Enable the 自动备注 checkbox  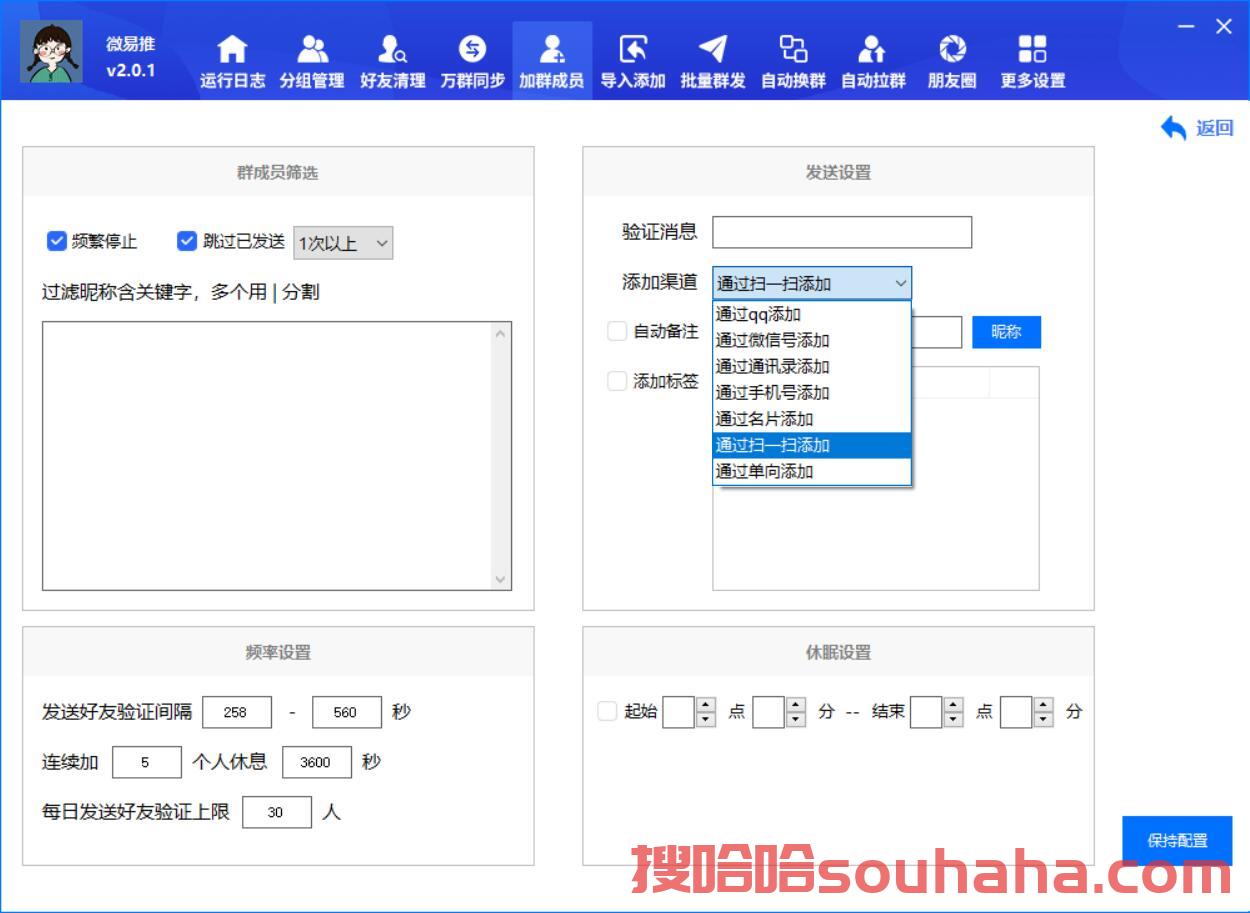coord(617,331)
